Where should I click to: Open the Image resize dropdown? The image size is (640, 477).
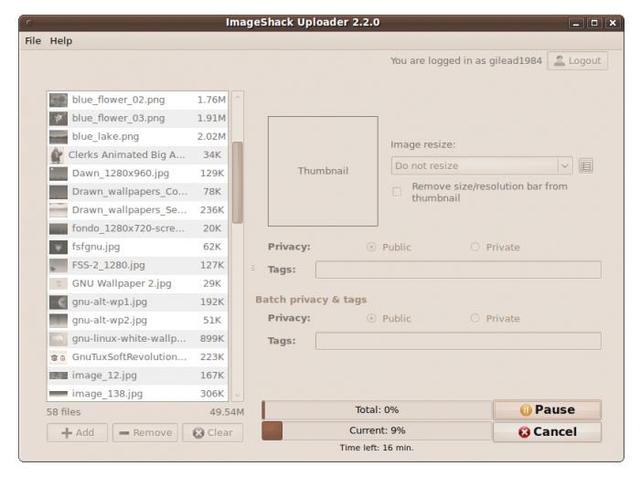[x=481, y=166]
